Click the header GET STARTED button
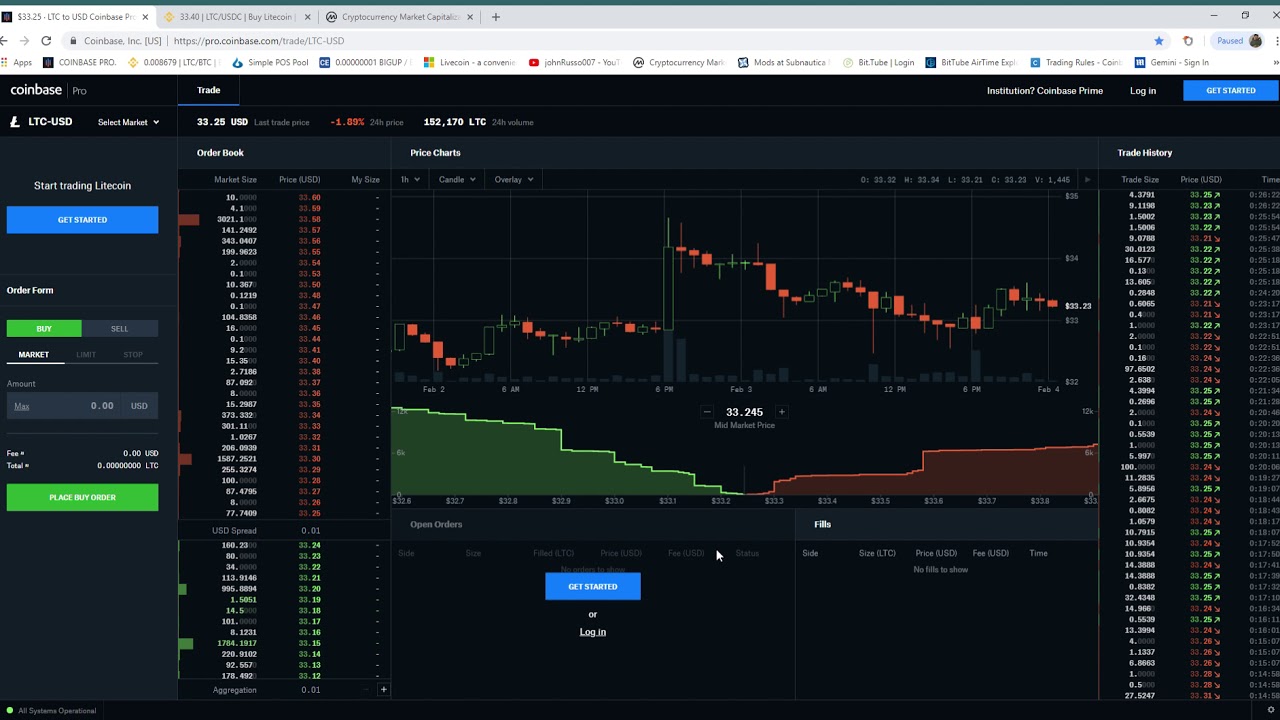Viewport: 1280px width, 720px height. pos(1231,90)
